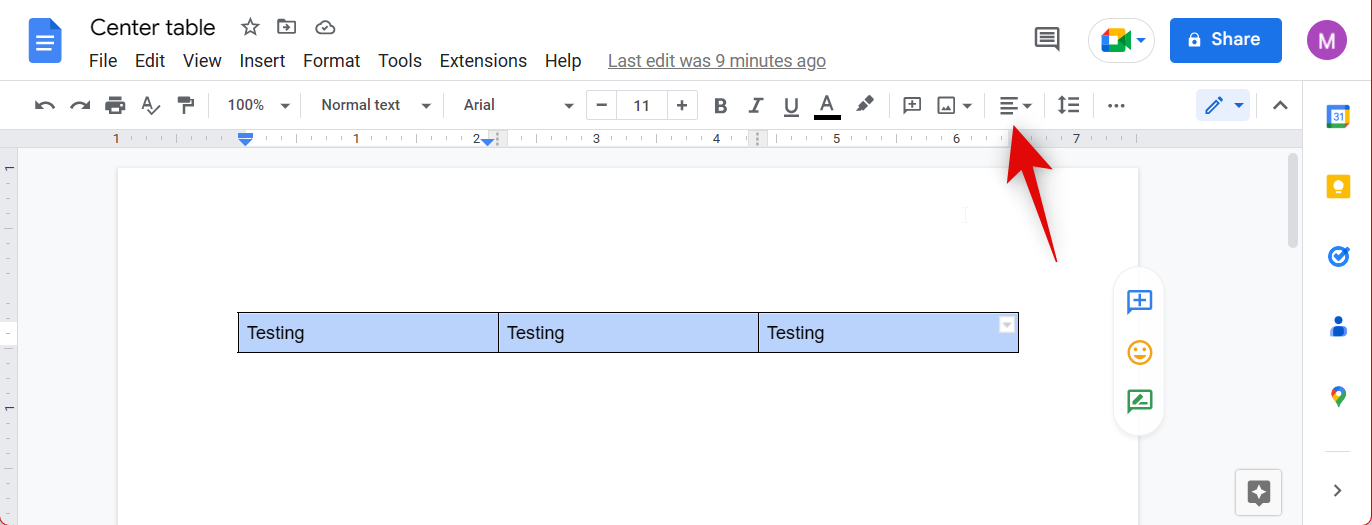Click the Undo arrow icon
1372x525 pixels.
point(45,105)
